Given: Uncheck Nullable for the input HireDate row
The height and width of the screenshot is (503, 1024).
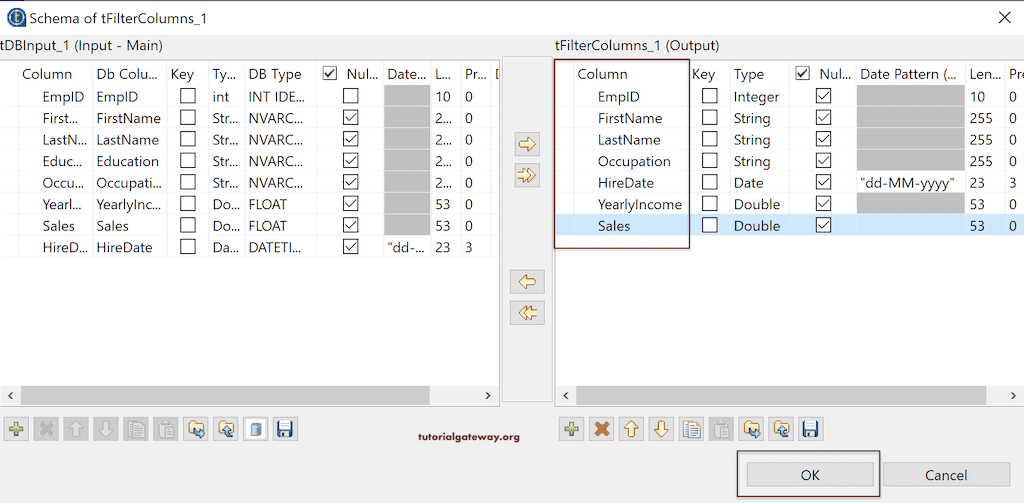Looking at the screenshot, I should point(351,248).
